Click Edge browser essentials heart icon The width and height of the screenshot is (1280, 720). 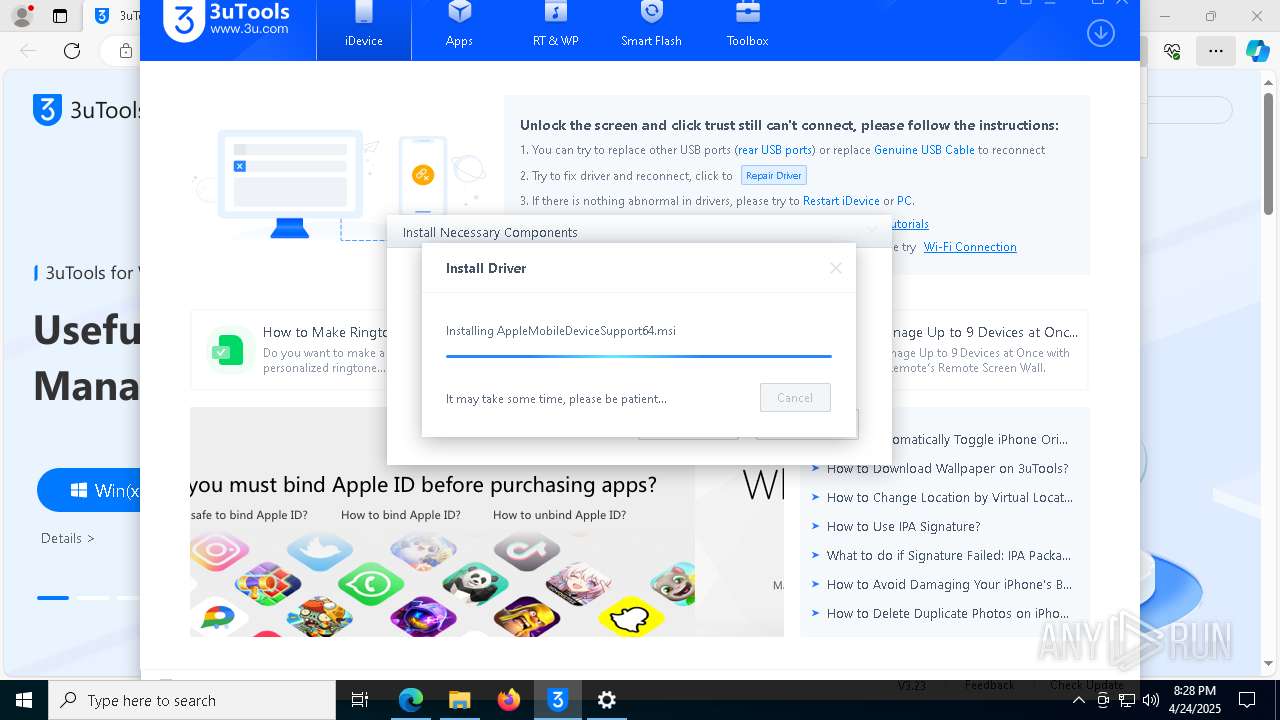click(1172, 51)
